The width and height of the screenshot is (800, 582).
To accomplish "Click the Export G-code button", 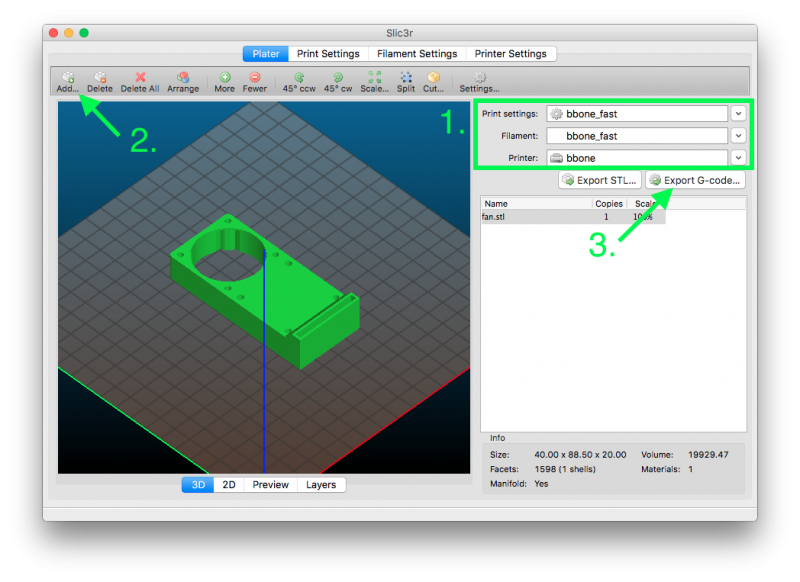I will point(694,180).
